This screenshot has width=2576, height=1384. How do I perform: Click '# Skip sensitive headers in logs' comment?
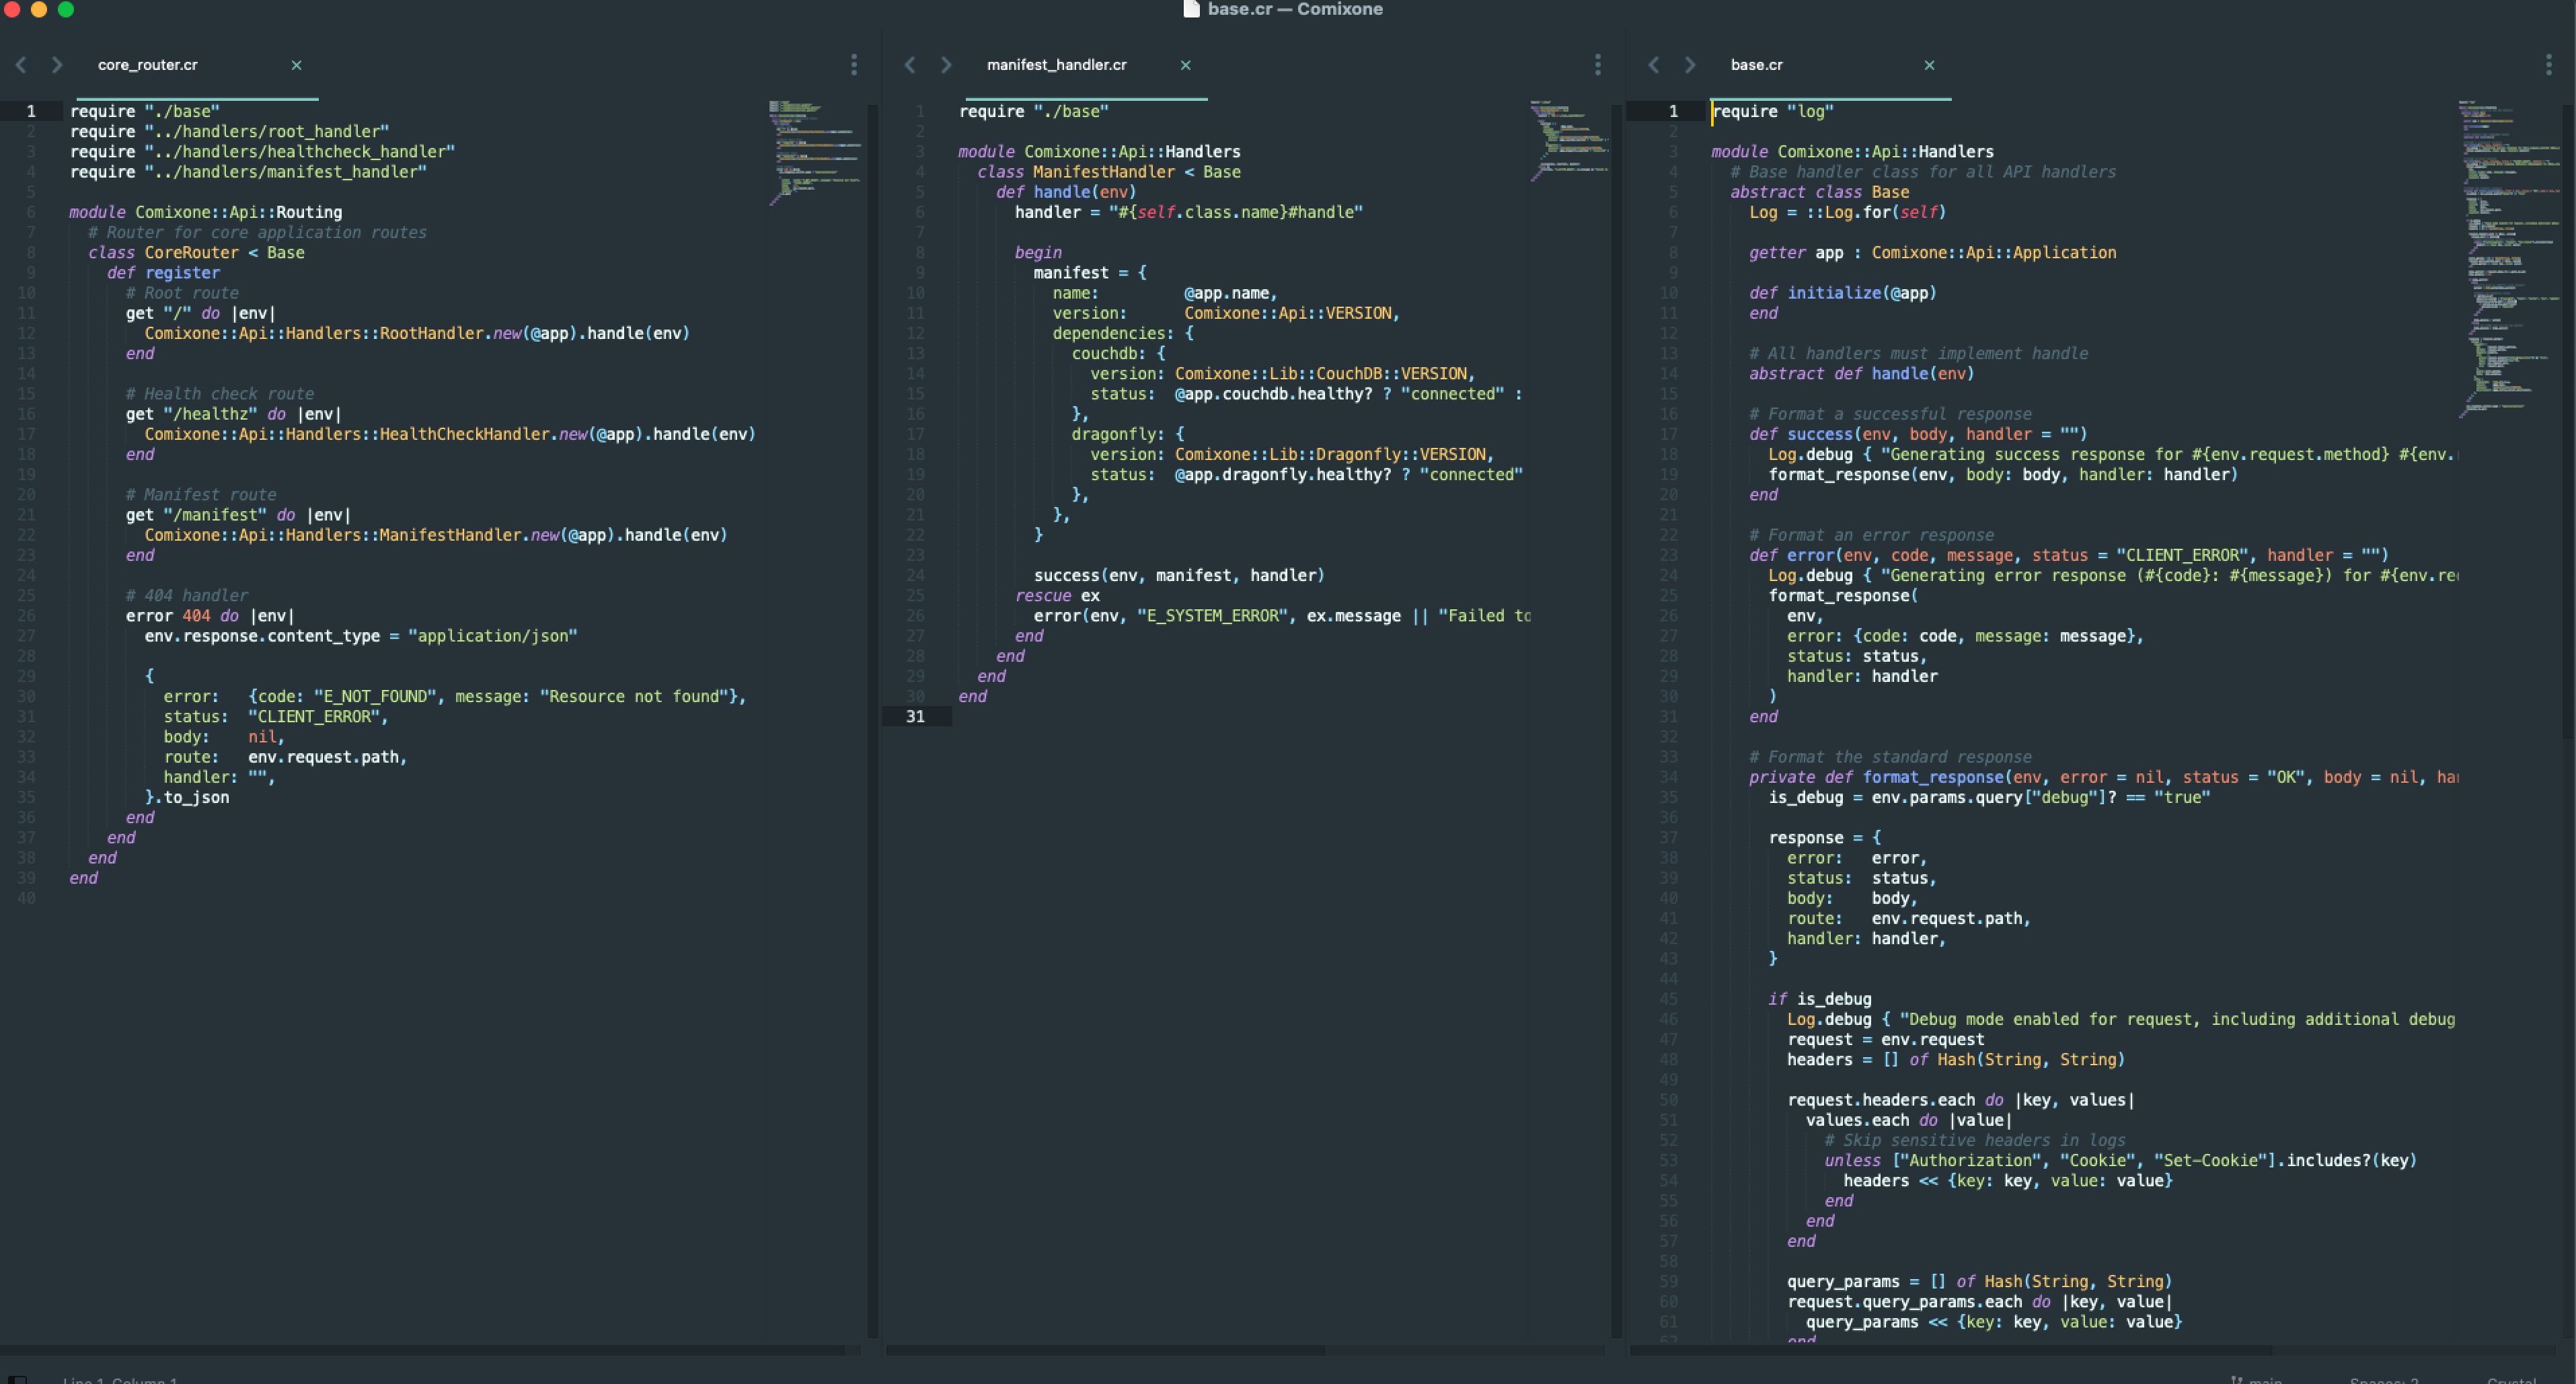1975,1141
